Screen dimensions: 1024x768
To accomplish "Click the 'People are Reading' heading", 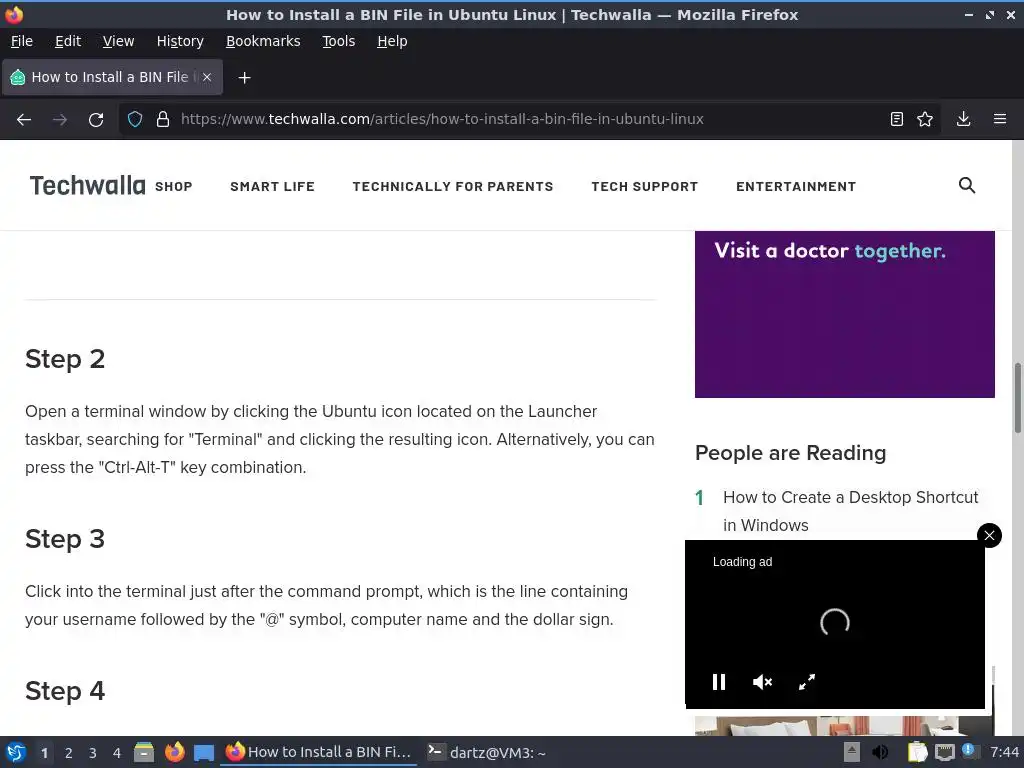I will [x=790, y=453].
